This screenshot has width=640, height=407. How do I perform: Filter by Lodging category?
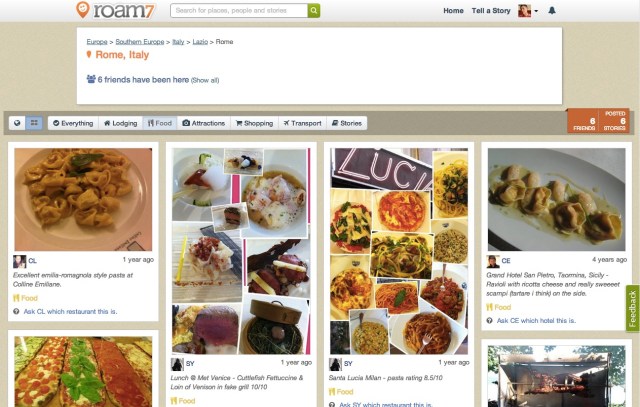click(120, 123)
